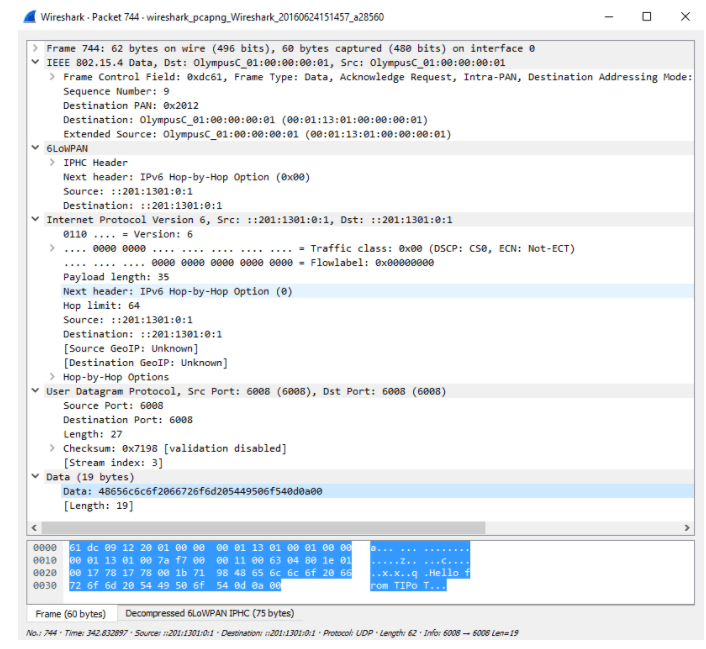
Task: Select the Data: 48656c6c6f... hex row
Action: 377,491
